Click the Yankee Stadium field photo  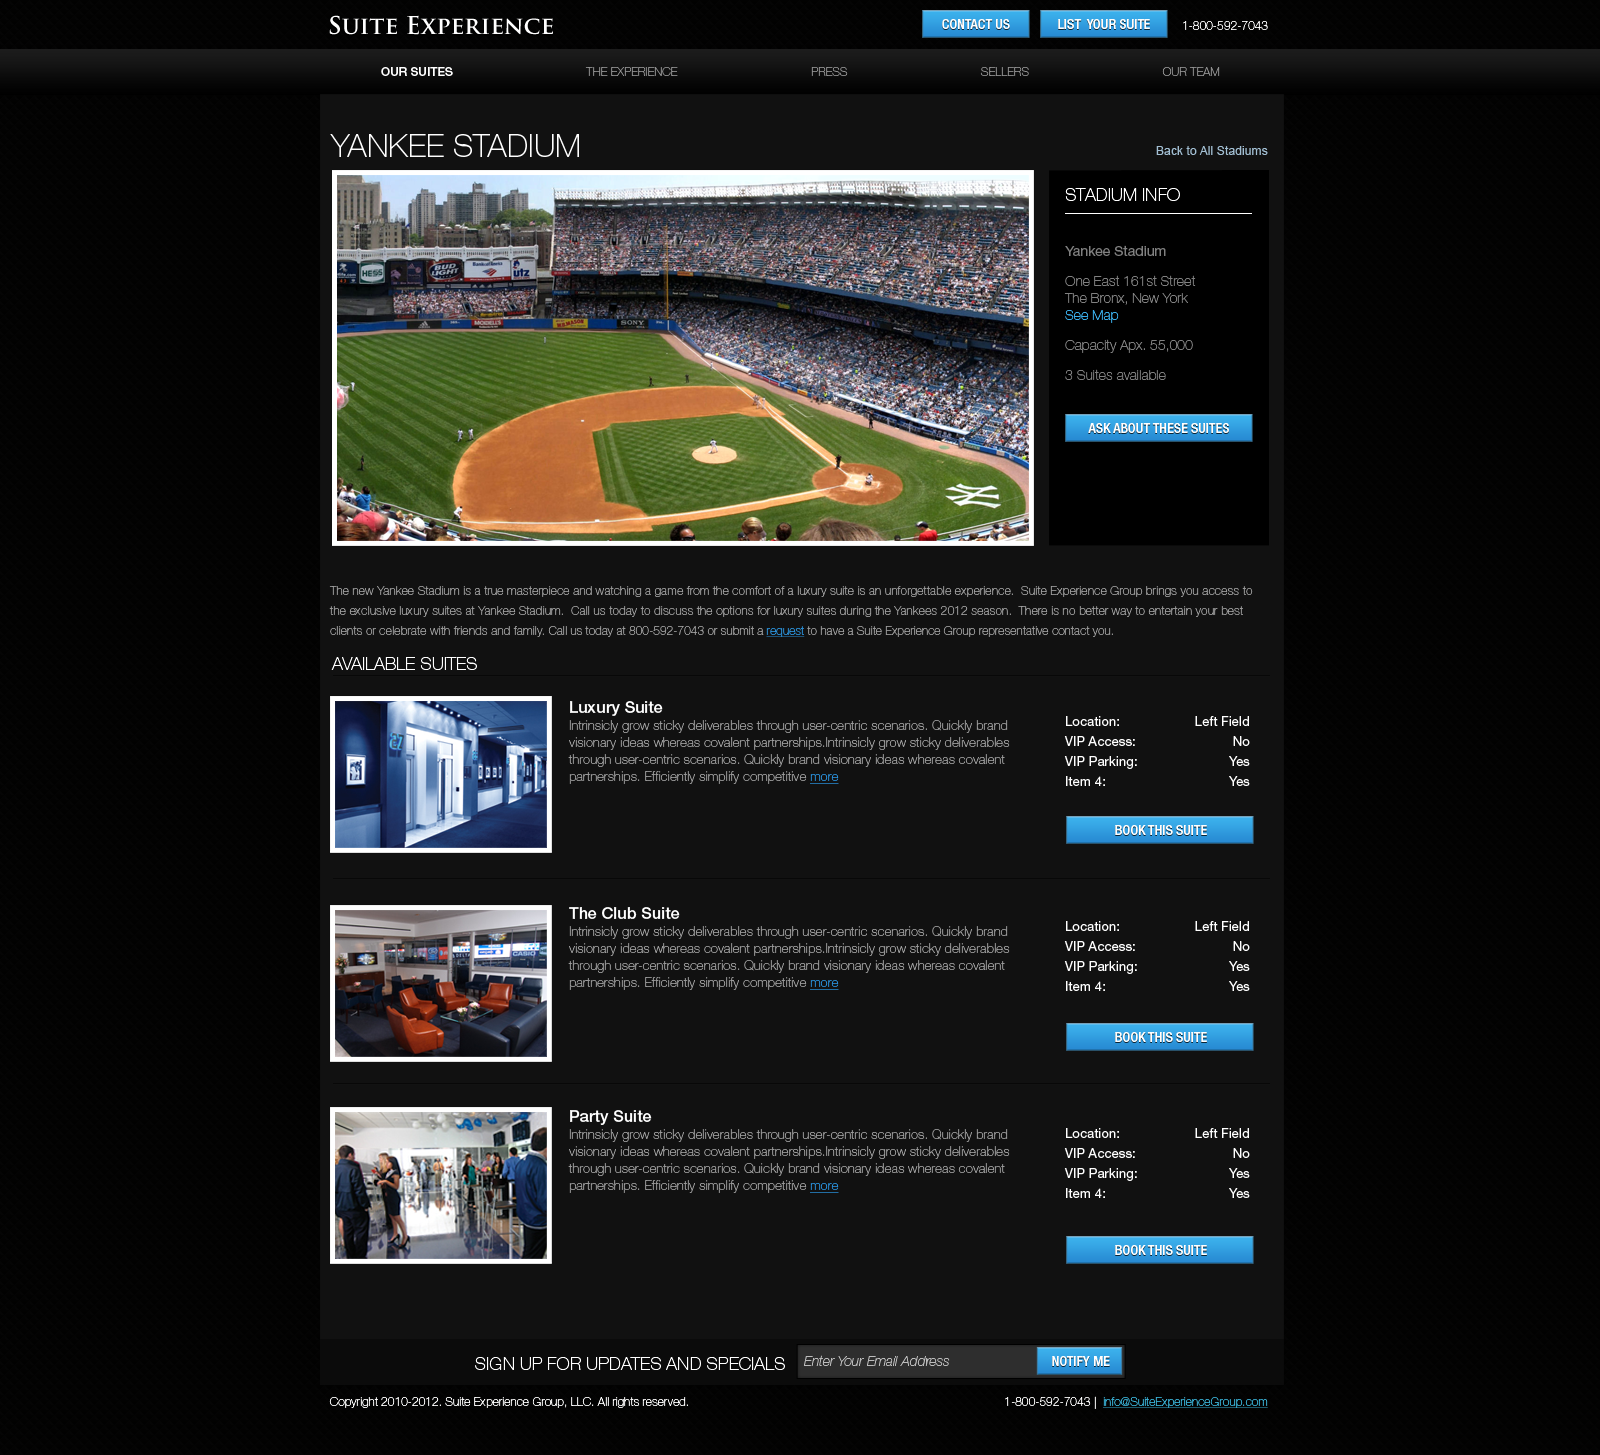click(x=683, y=358)
